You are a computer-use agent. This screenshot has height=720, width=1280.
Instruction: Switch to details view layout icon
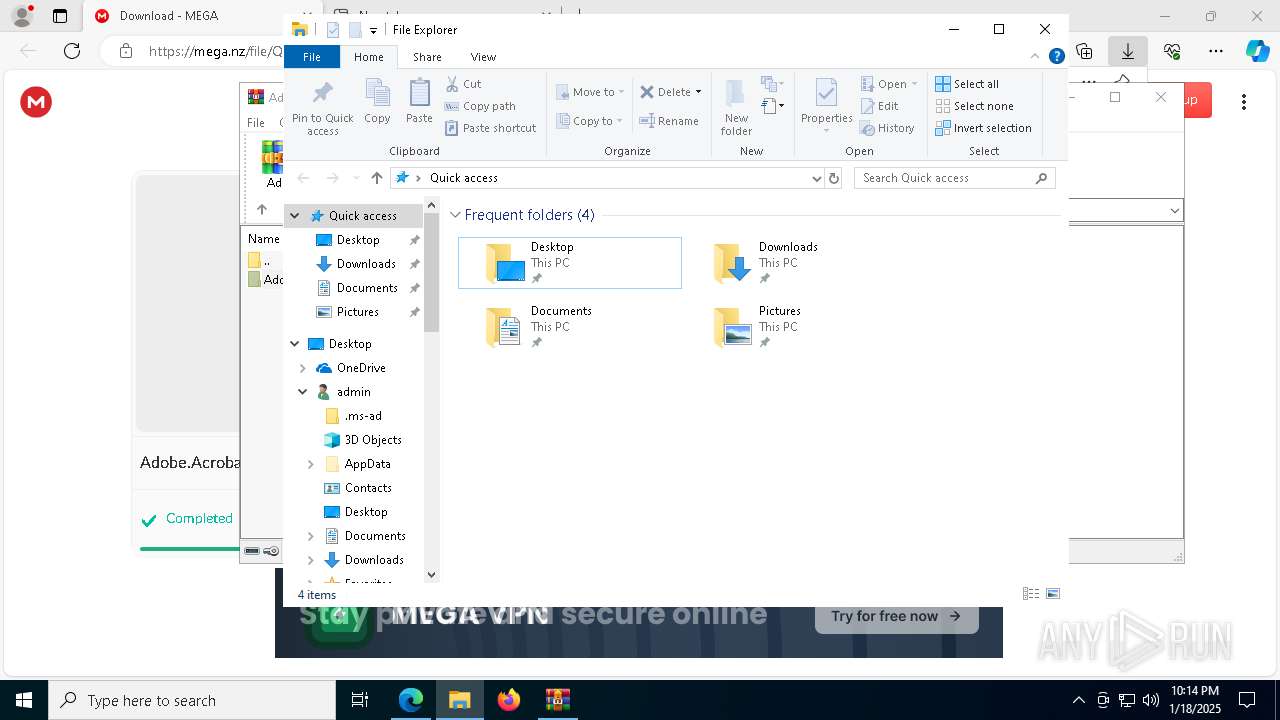pyautogui.click(x=1031, y=594)
